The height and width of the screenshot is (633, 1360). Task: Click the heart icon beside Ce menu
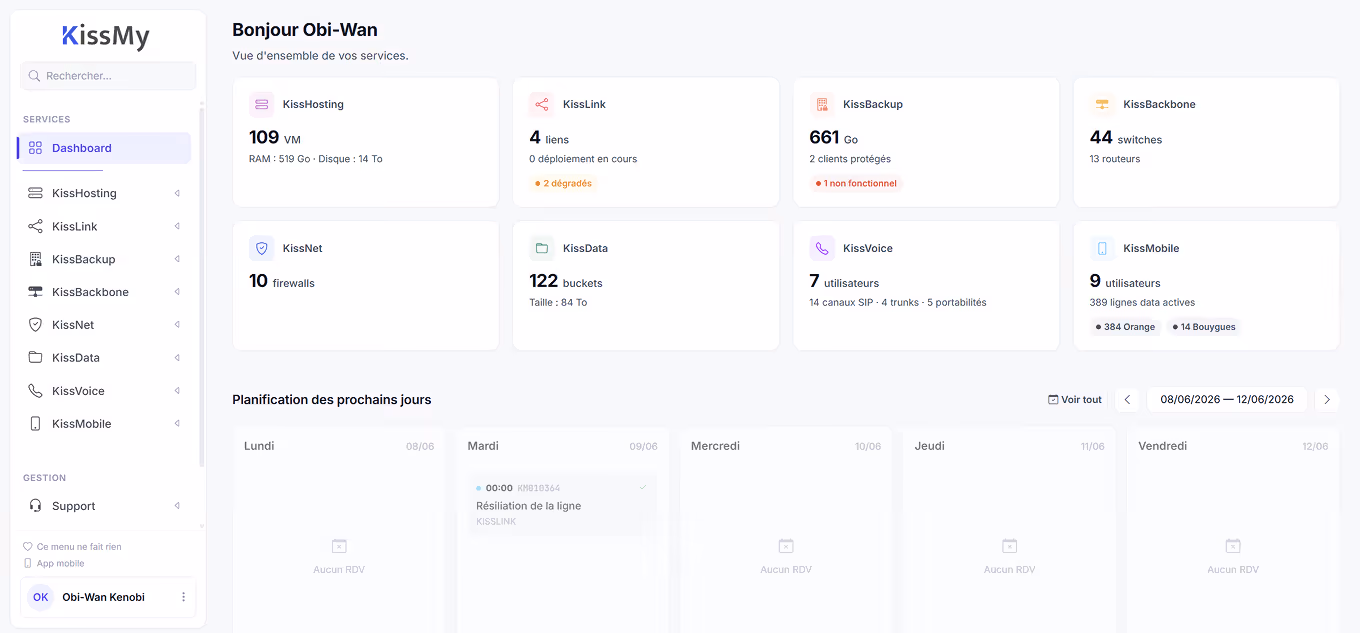(x=28, y=547)
